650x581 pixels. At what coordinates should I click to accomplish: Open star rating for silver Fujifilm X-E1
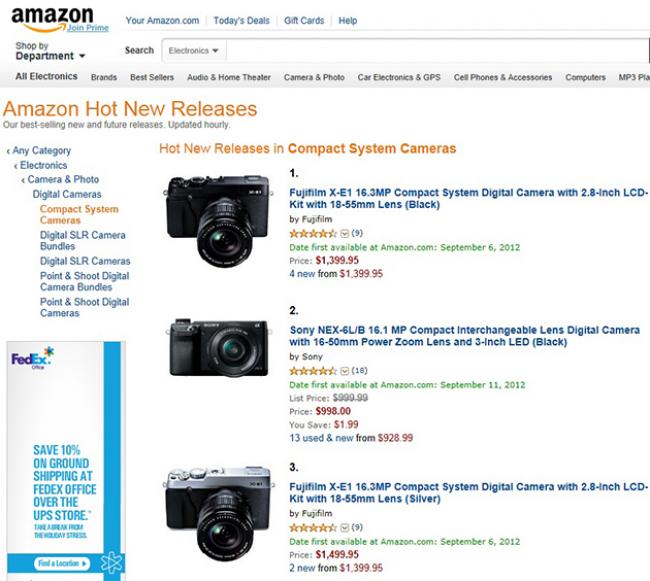(313, 528)
